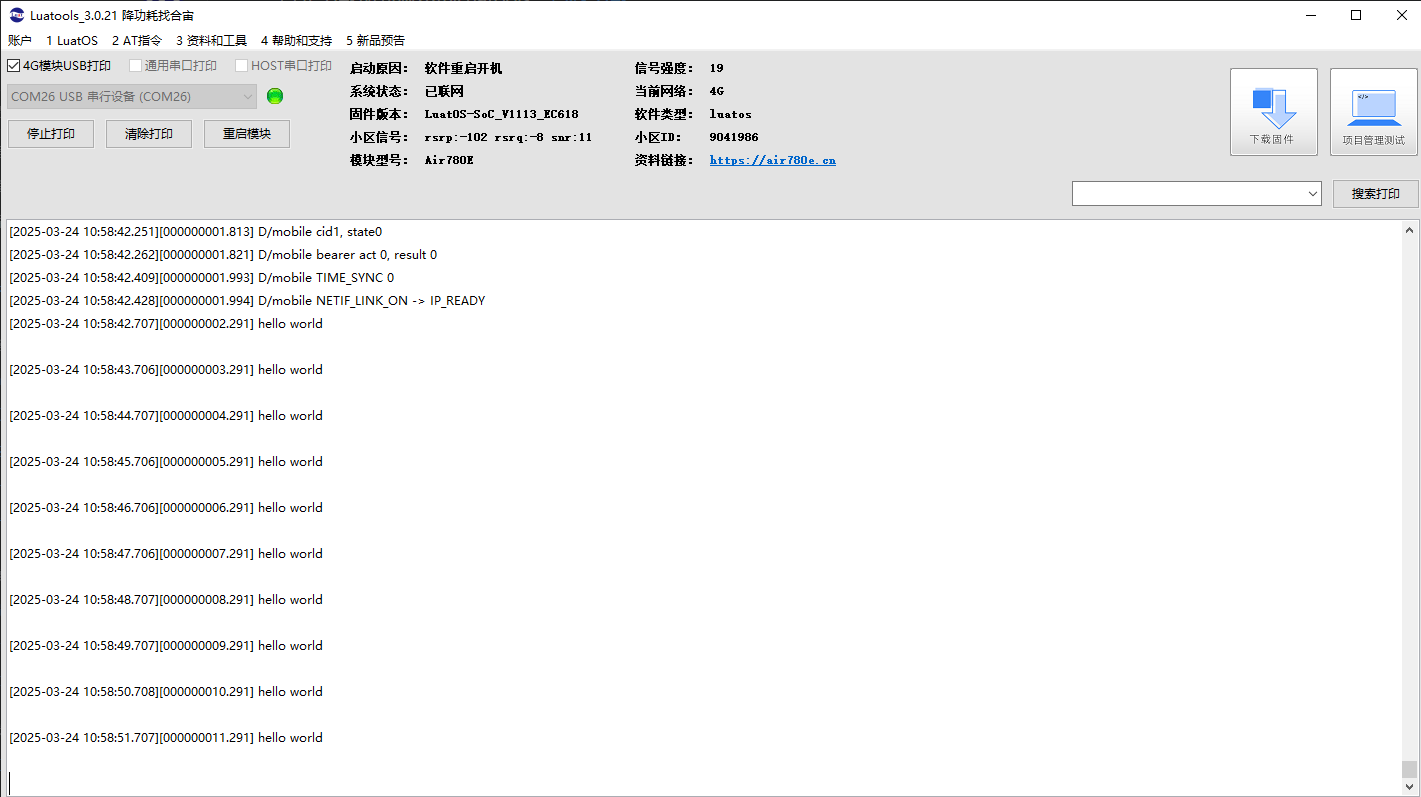Click the 下载固件 download firmware icon button
This screenshot has width=1421, height=797.
[1273, 112]
